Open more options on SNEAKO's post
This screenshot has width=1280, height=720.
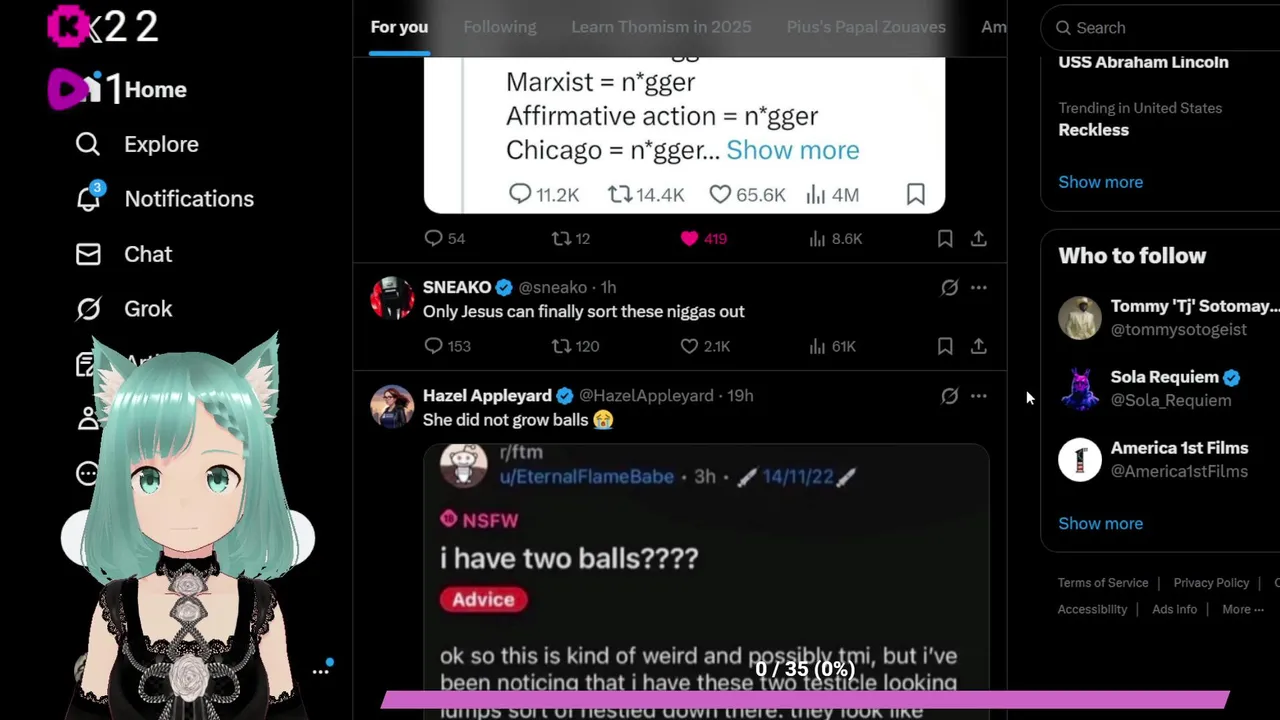tap(979, 287)
